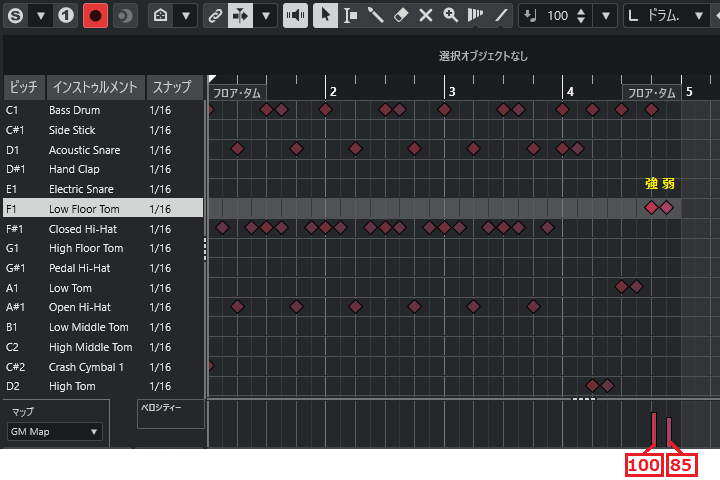Select the Crash Cymbal 1 row
Viewport: 720px width, 480px height.
(x=103, y=367)
